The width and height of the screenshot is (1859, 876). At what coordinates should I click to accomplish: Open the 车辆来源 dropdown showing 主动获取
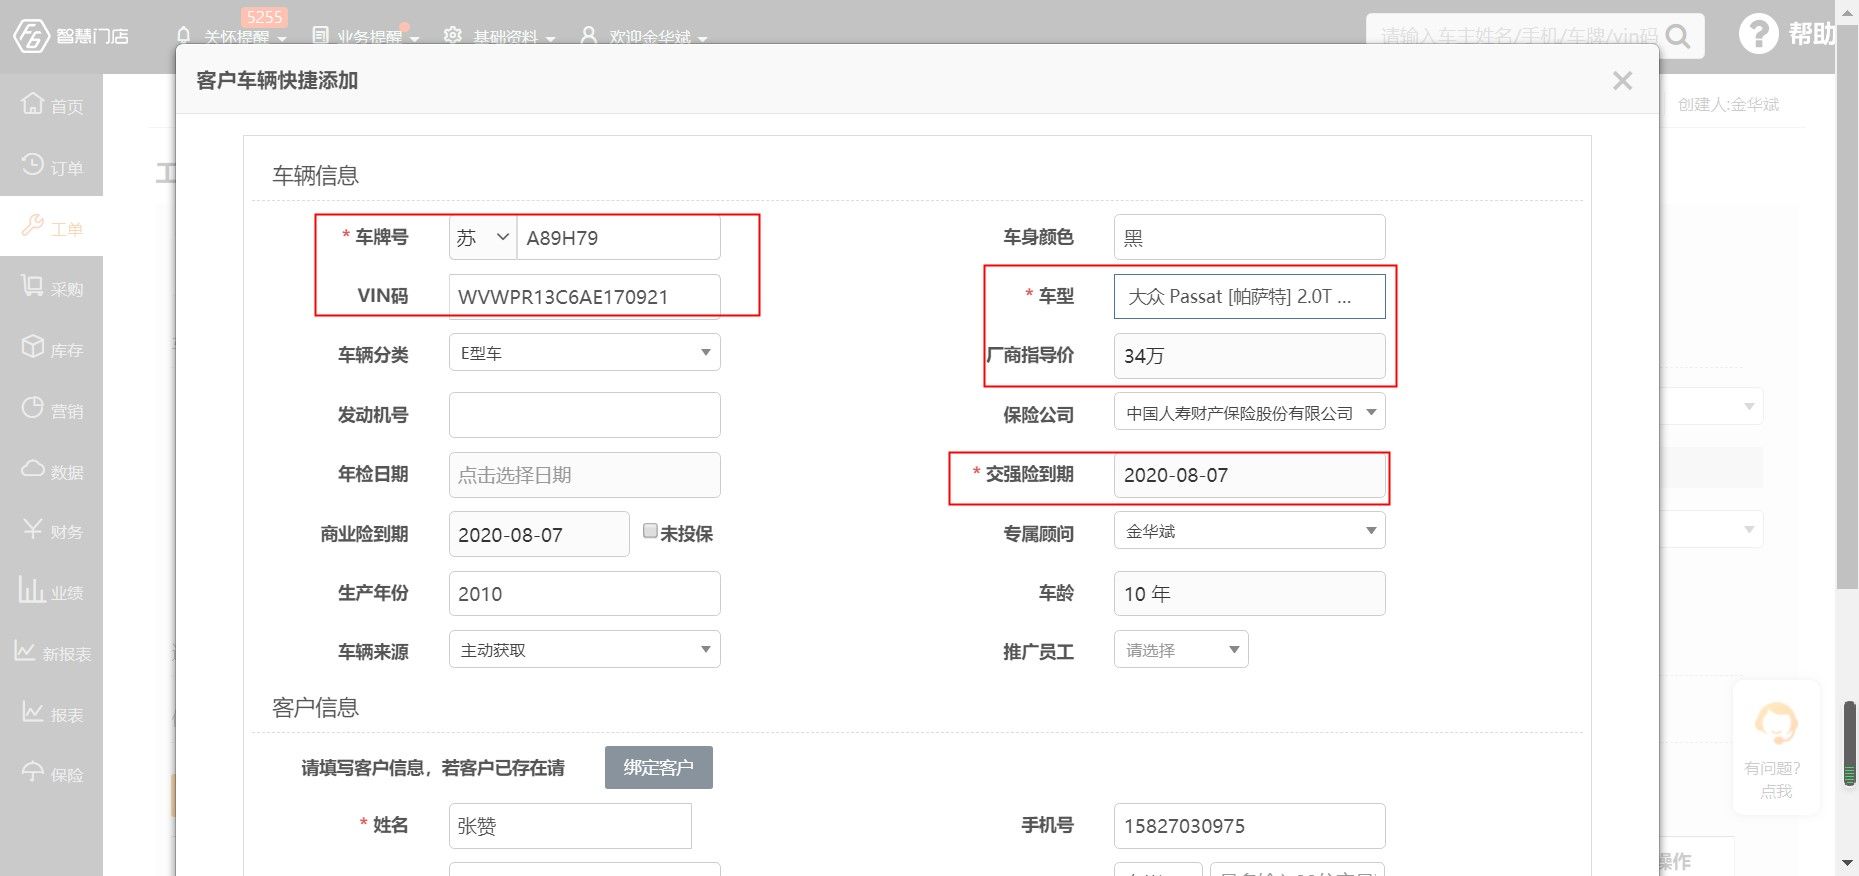point(584,650)
